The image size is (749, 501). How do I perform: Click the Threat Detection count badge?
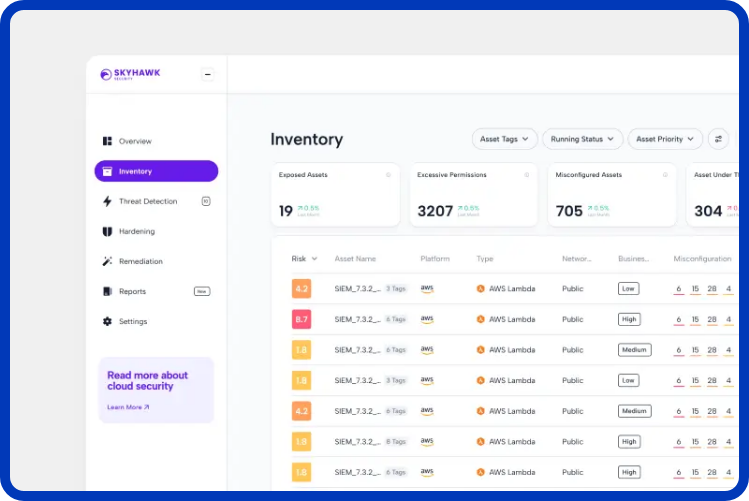[206, 202]
